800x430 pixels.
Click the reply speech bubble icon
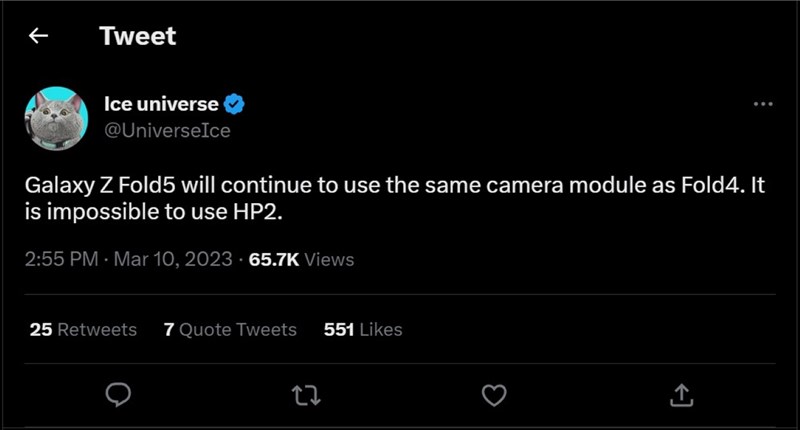(118, 396)
